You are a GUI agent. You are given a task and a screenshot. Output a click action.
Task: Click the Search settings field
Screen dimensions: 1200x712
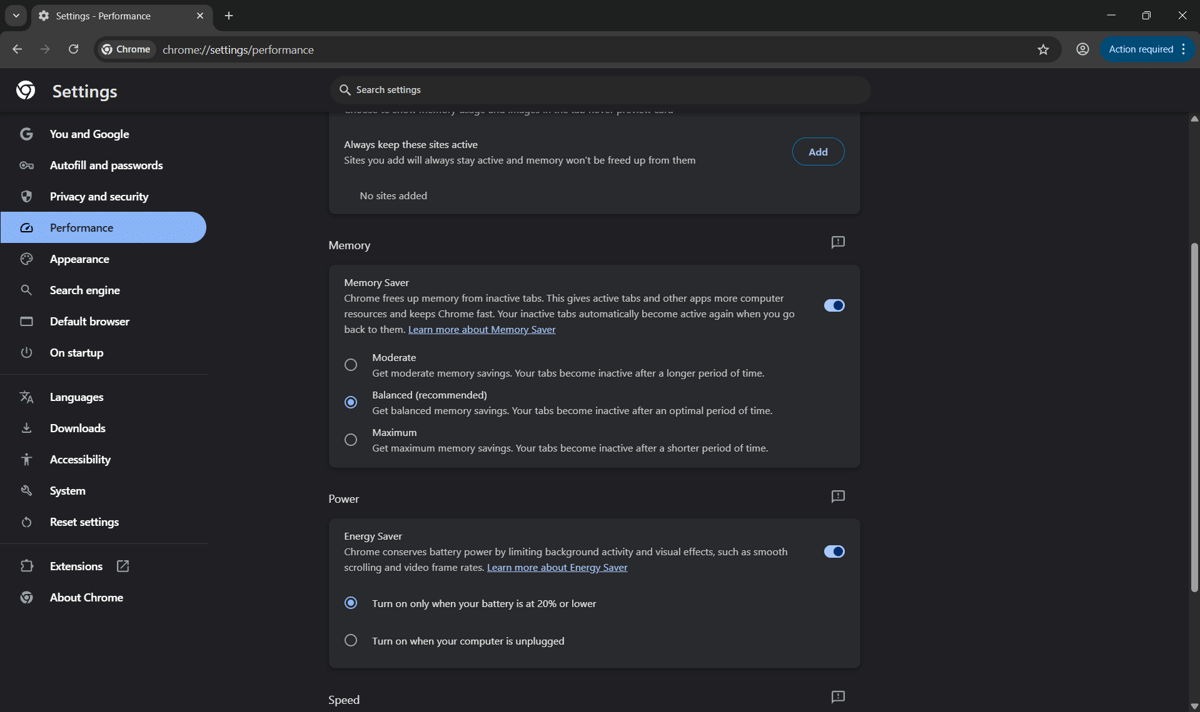coord(600,90)
